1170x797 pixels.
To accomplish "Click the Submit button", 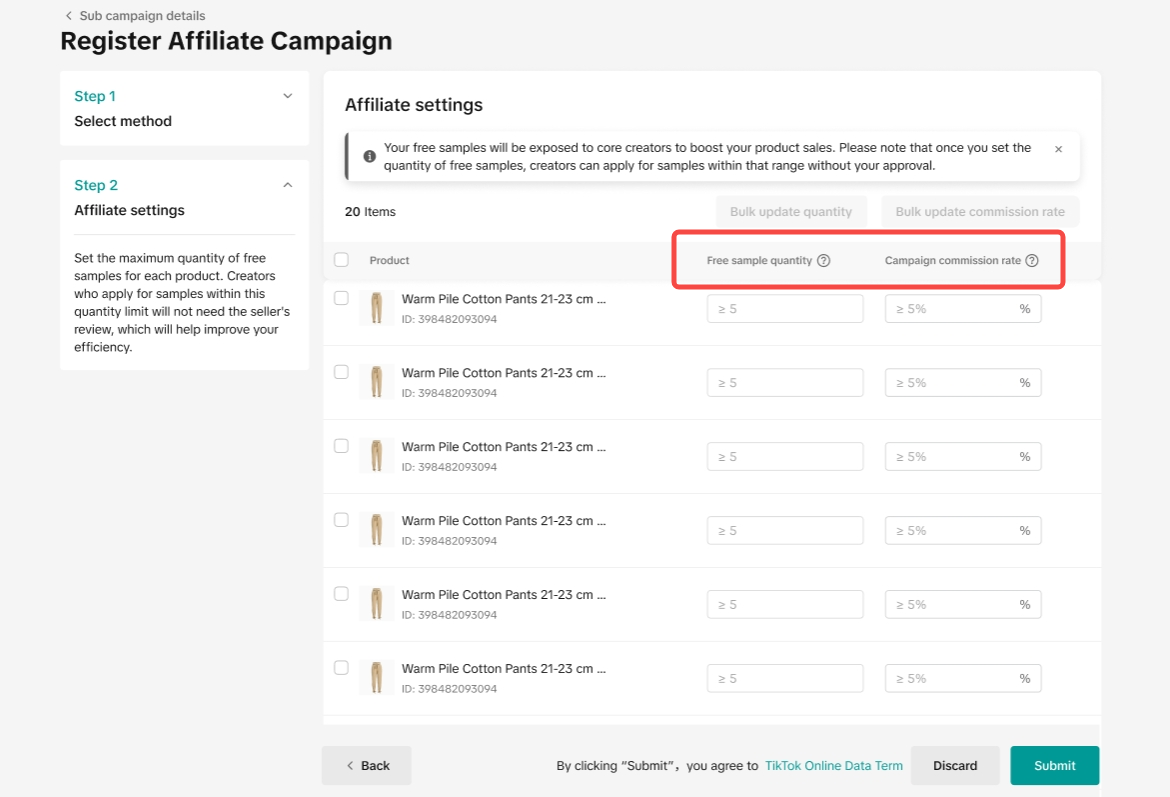I will [x=1054, y=766].
